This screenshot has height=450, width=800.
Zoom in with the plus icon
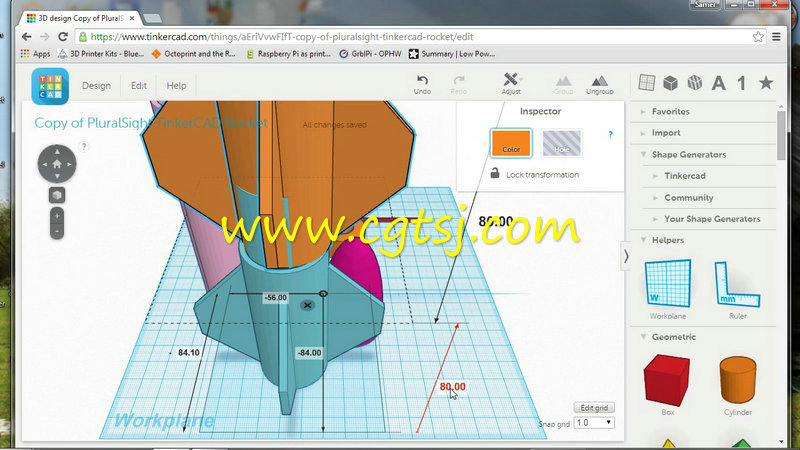click(x=57, y=216)
